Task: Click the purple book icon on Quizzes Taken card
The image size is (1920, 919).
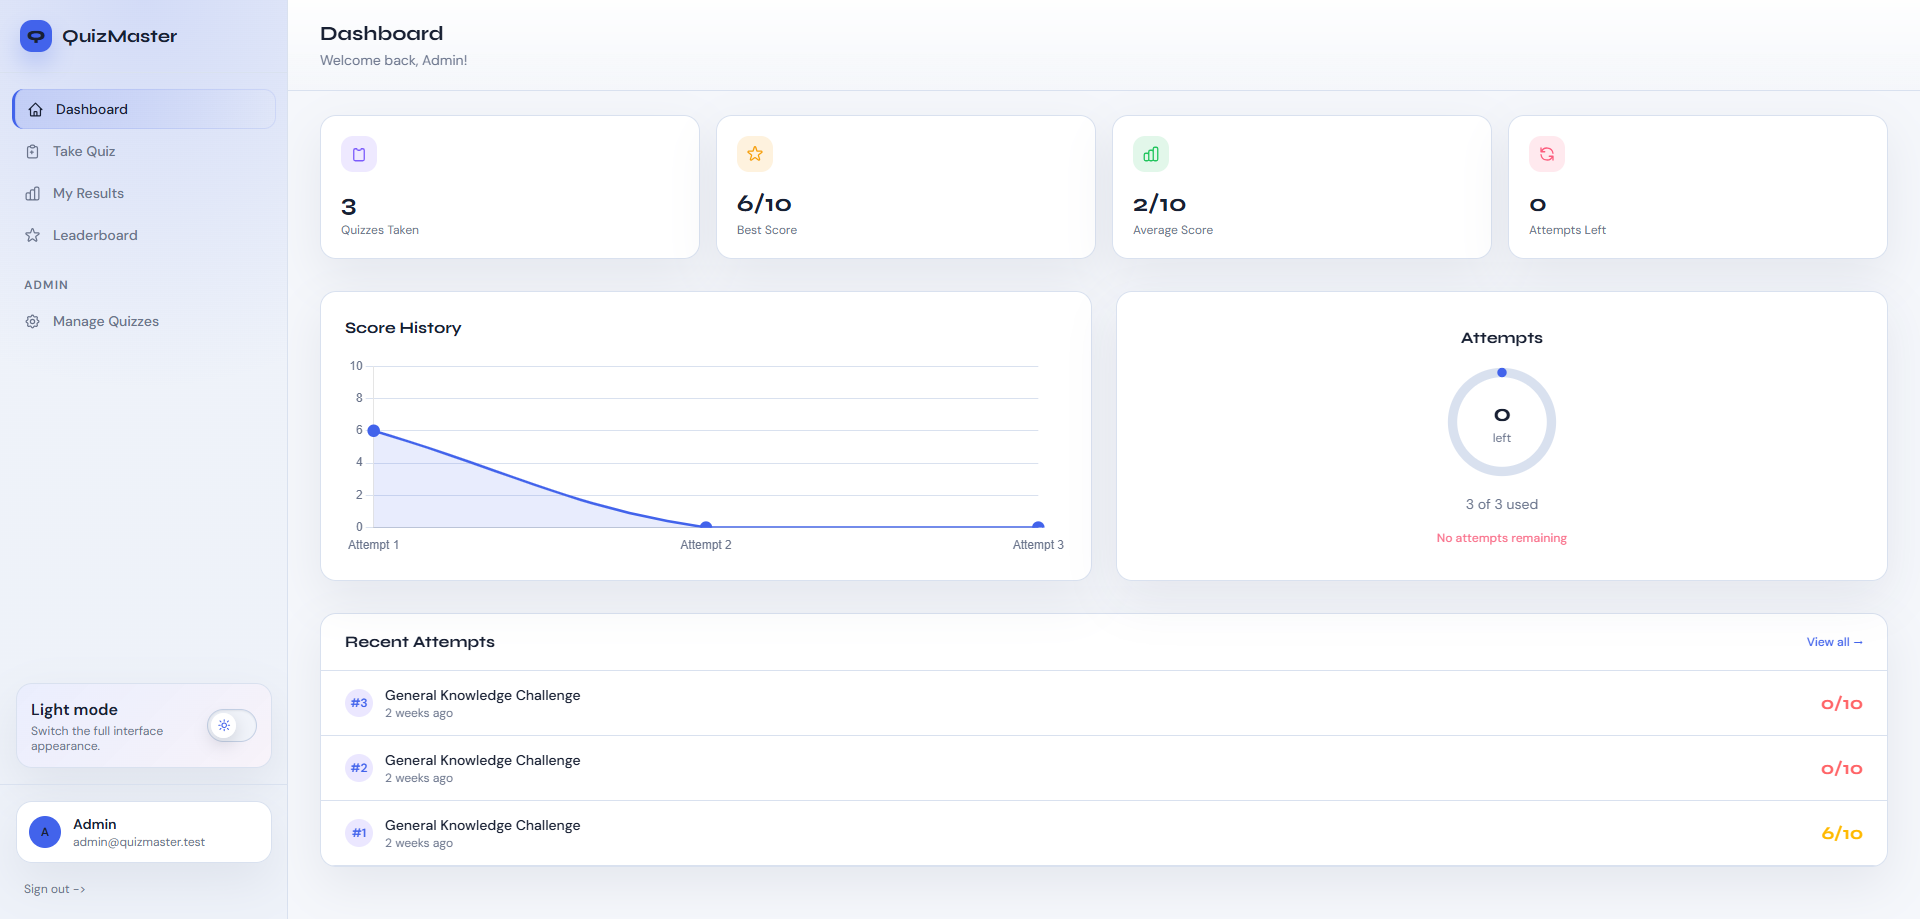Action: point(359,154)
